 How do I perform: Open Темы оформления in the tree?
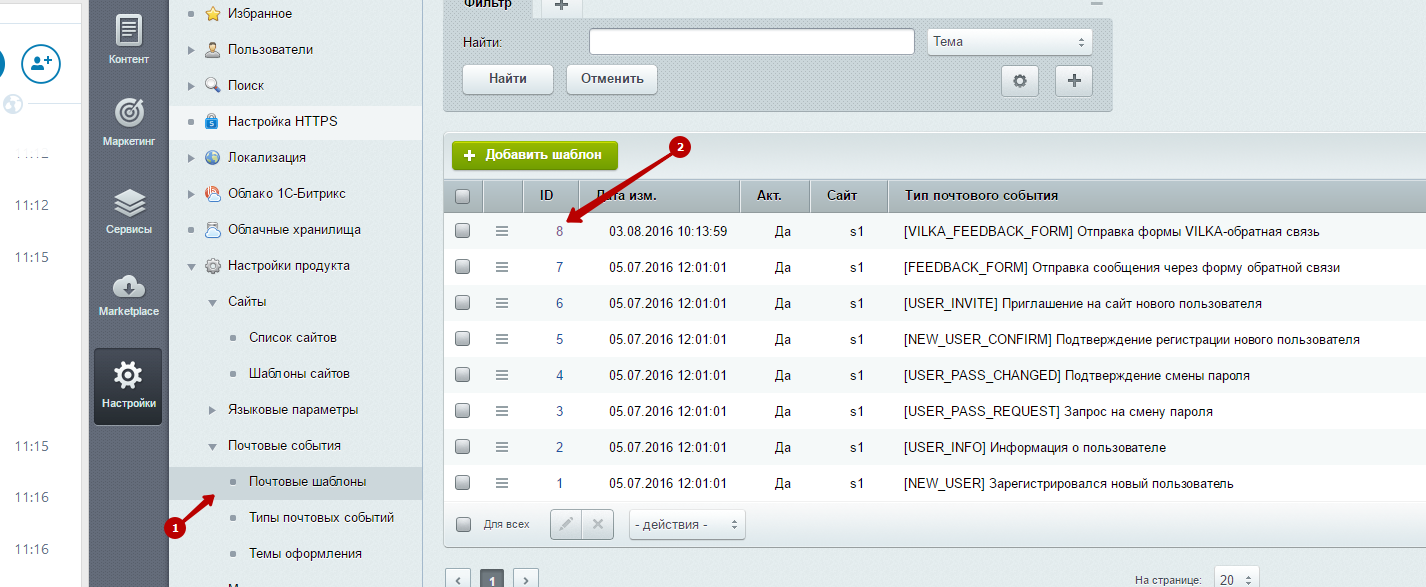pyautogui.click(x=305, y=554)
